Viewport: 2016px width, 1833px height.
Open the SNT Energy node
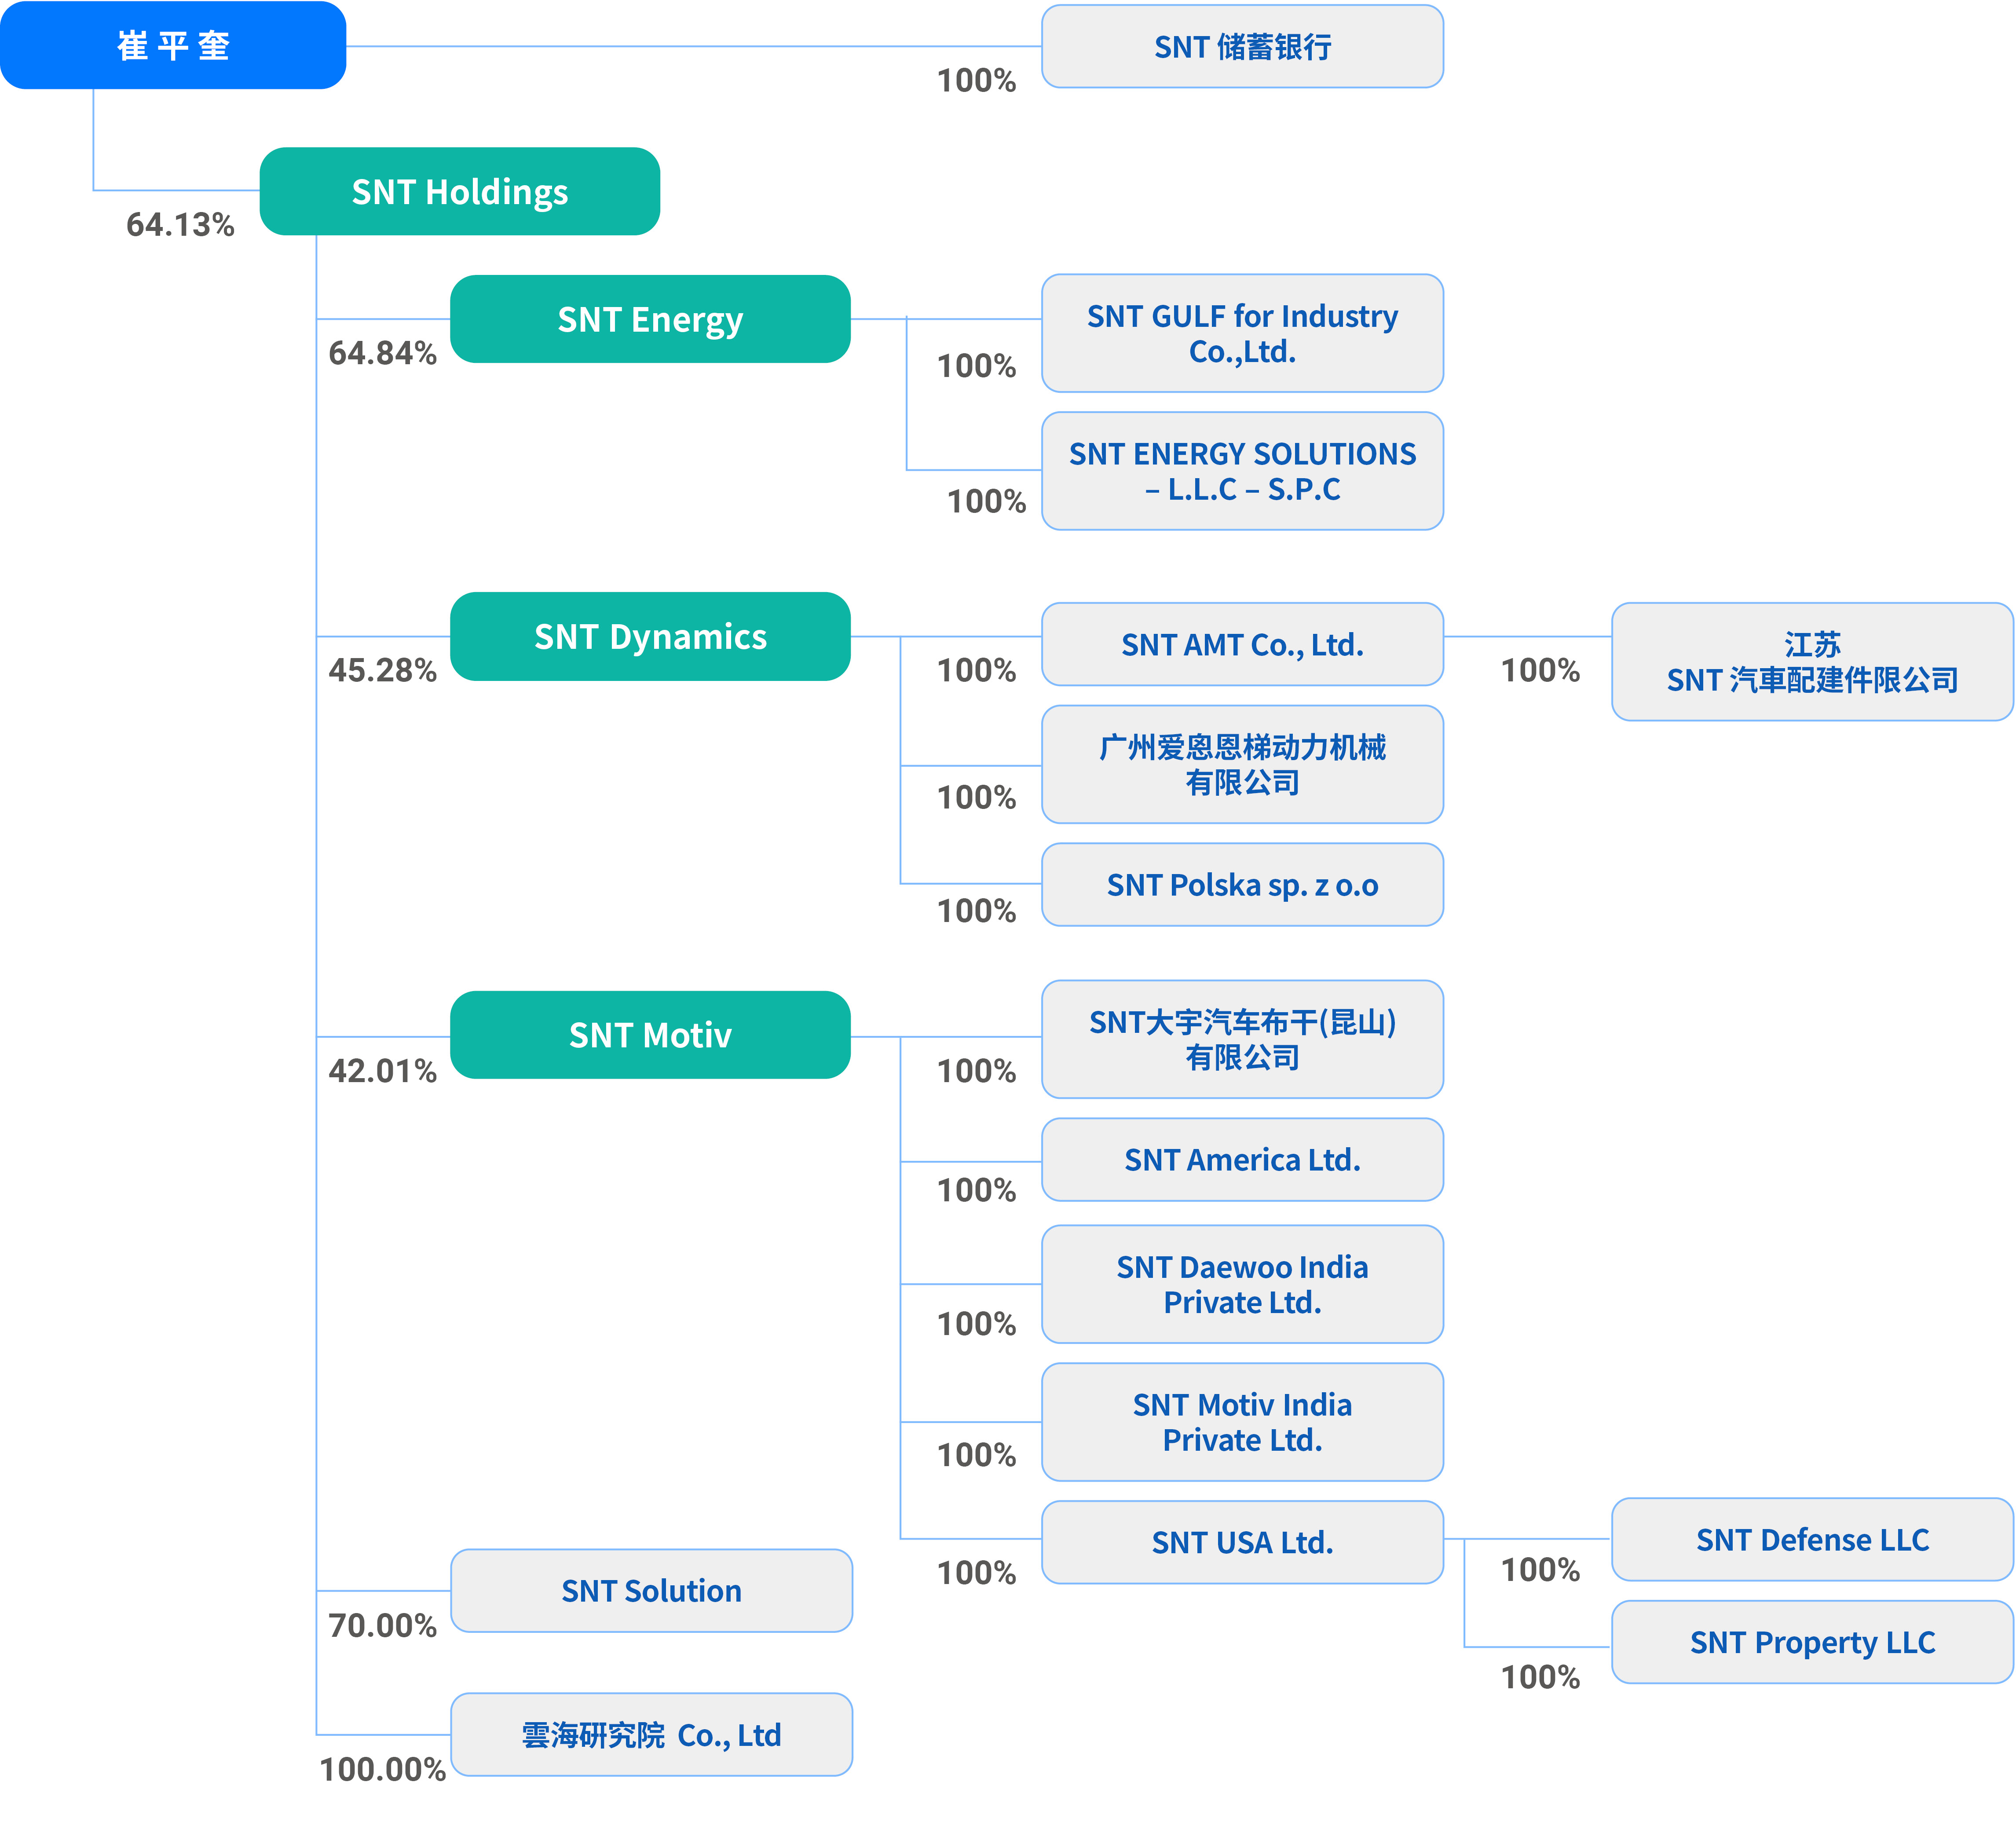(x=650, y=319)
